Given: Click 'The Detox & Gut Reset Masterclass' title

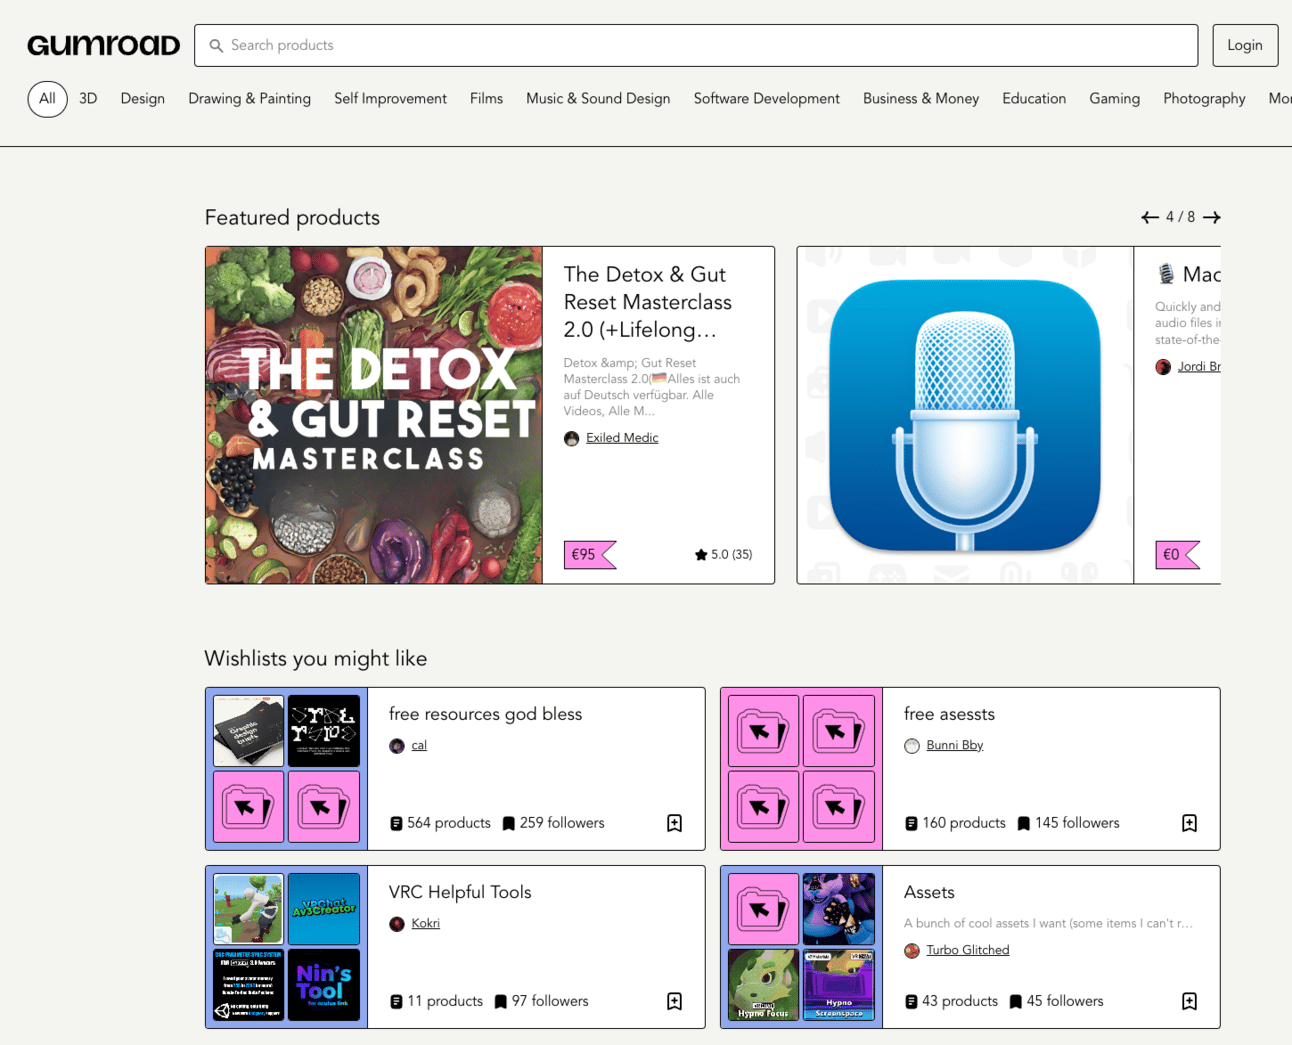Looking at the screenshot, I should pyautogui.click(x=648, y=302).
